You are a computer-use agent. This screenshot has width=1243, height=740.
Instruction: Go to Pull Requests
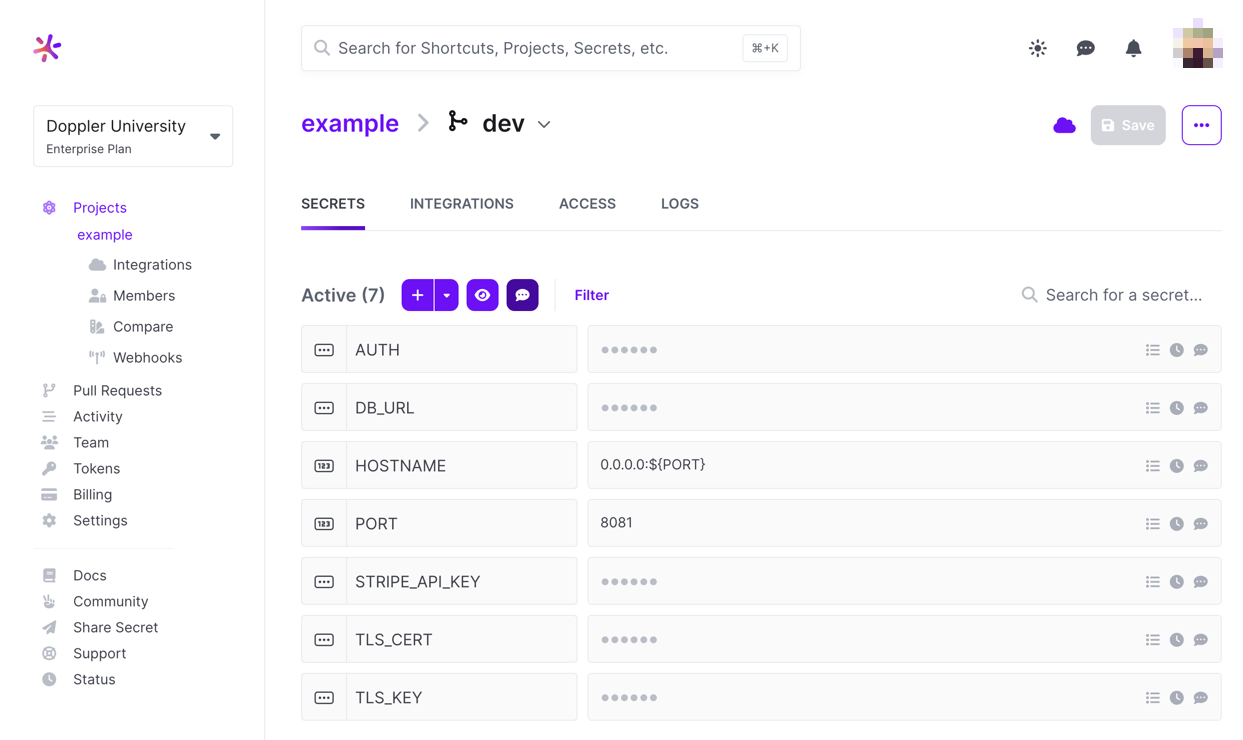(x=117, y=391)
